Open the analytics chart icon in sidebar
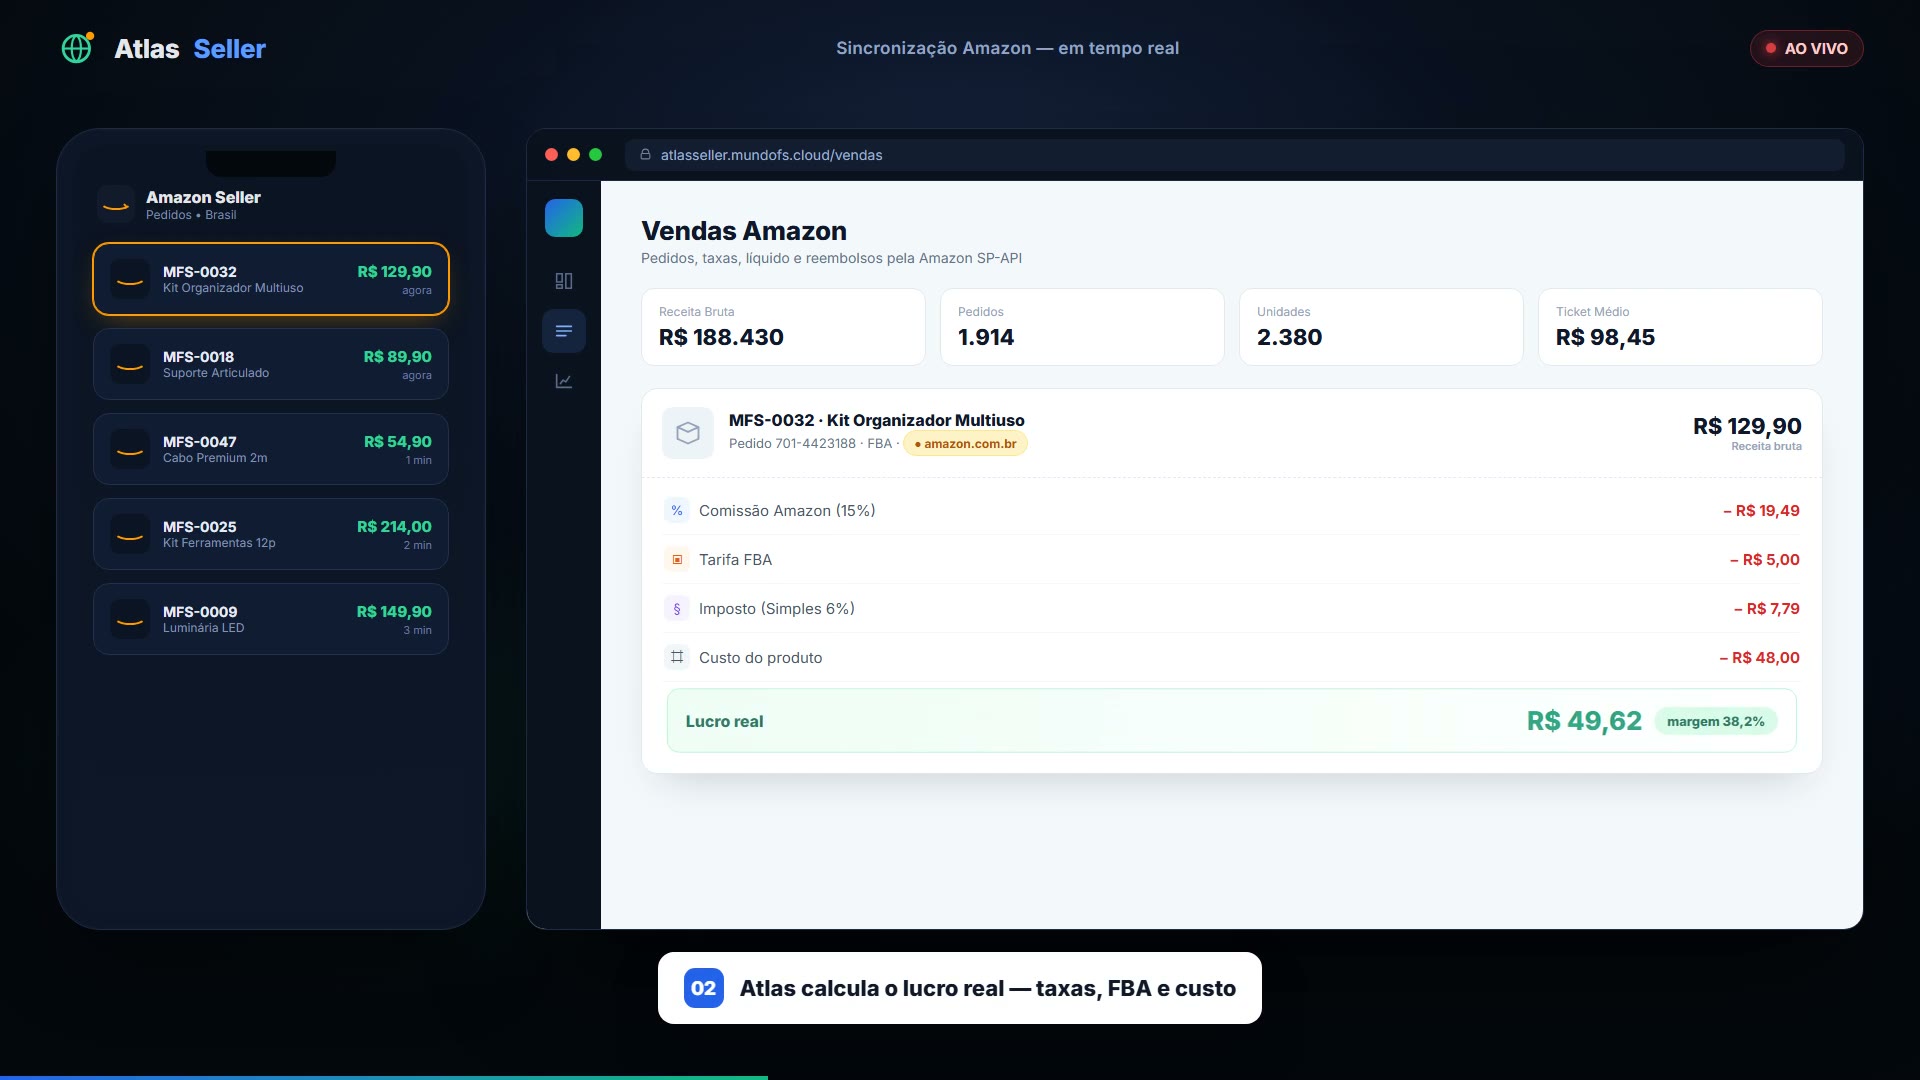 click(564, 381)
